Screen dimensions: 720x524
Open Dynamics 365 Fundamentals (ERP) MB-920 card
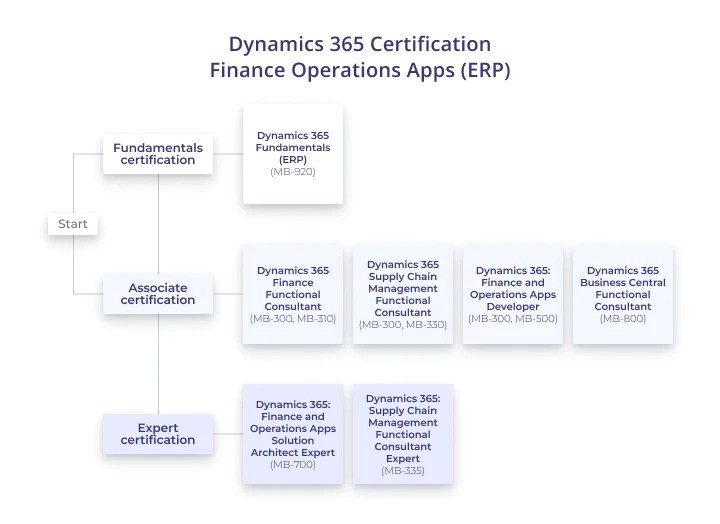[x=293, y=154]
